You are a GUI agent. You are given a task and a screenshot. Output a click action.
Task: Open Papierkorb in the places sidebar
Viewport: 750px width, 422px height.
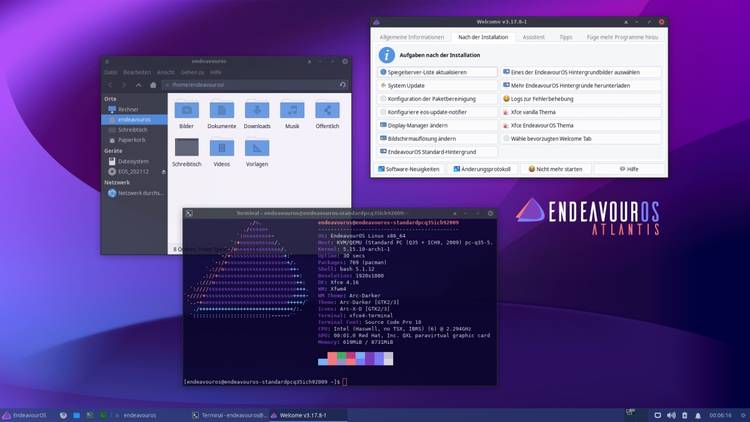tap(134, 140)
